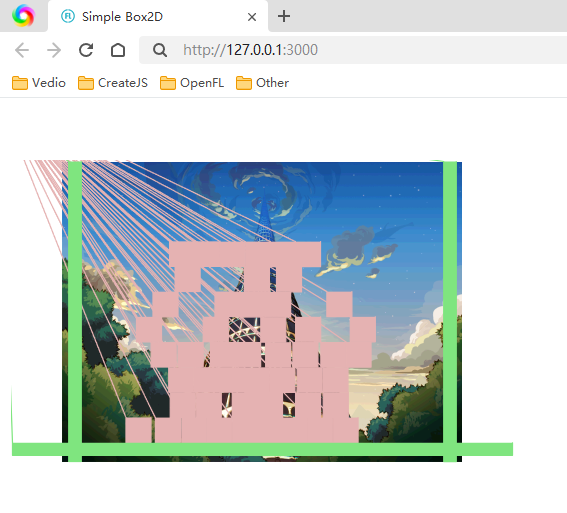Viewport: 567px width, 513px height.
Task: Open a new tab with plus button
Action: 284,16
